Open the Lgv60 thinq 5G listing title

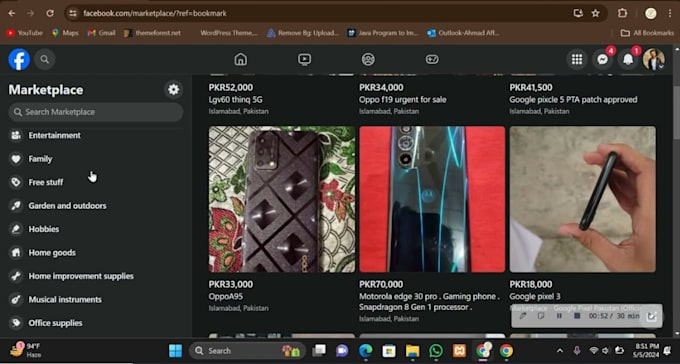(x=235, y=100)
